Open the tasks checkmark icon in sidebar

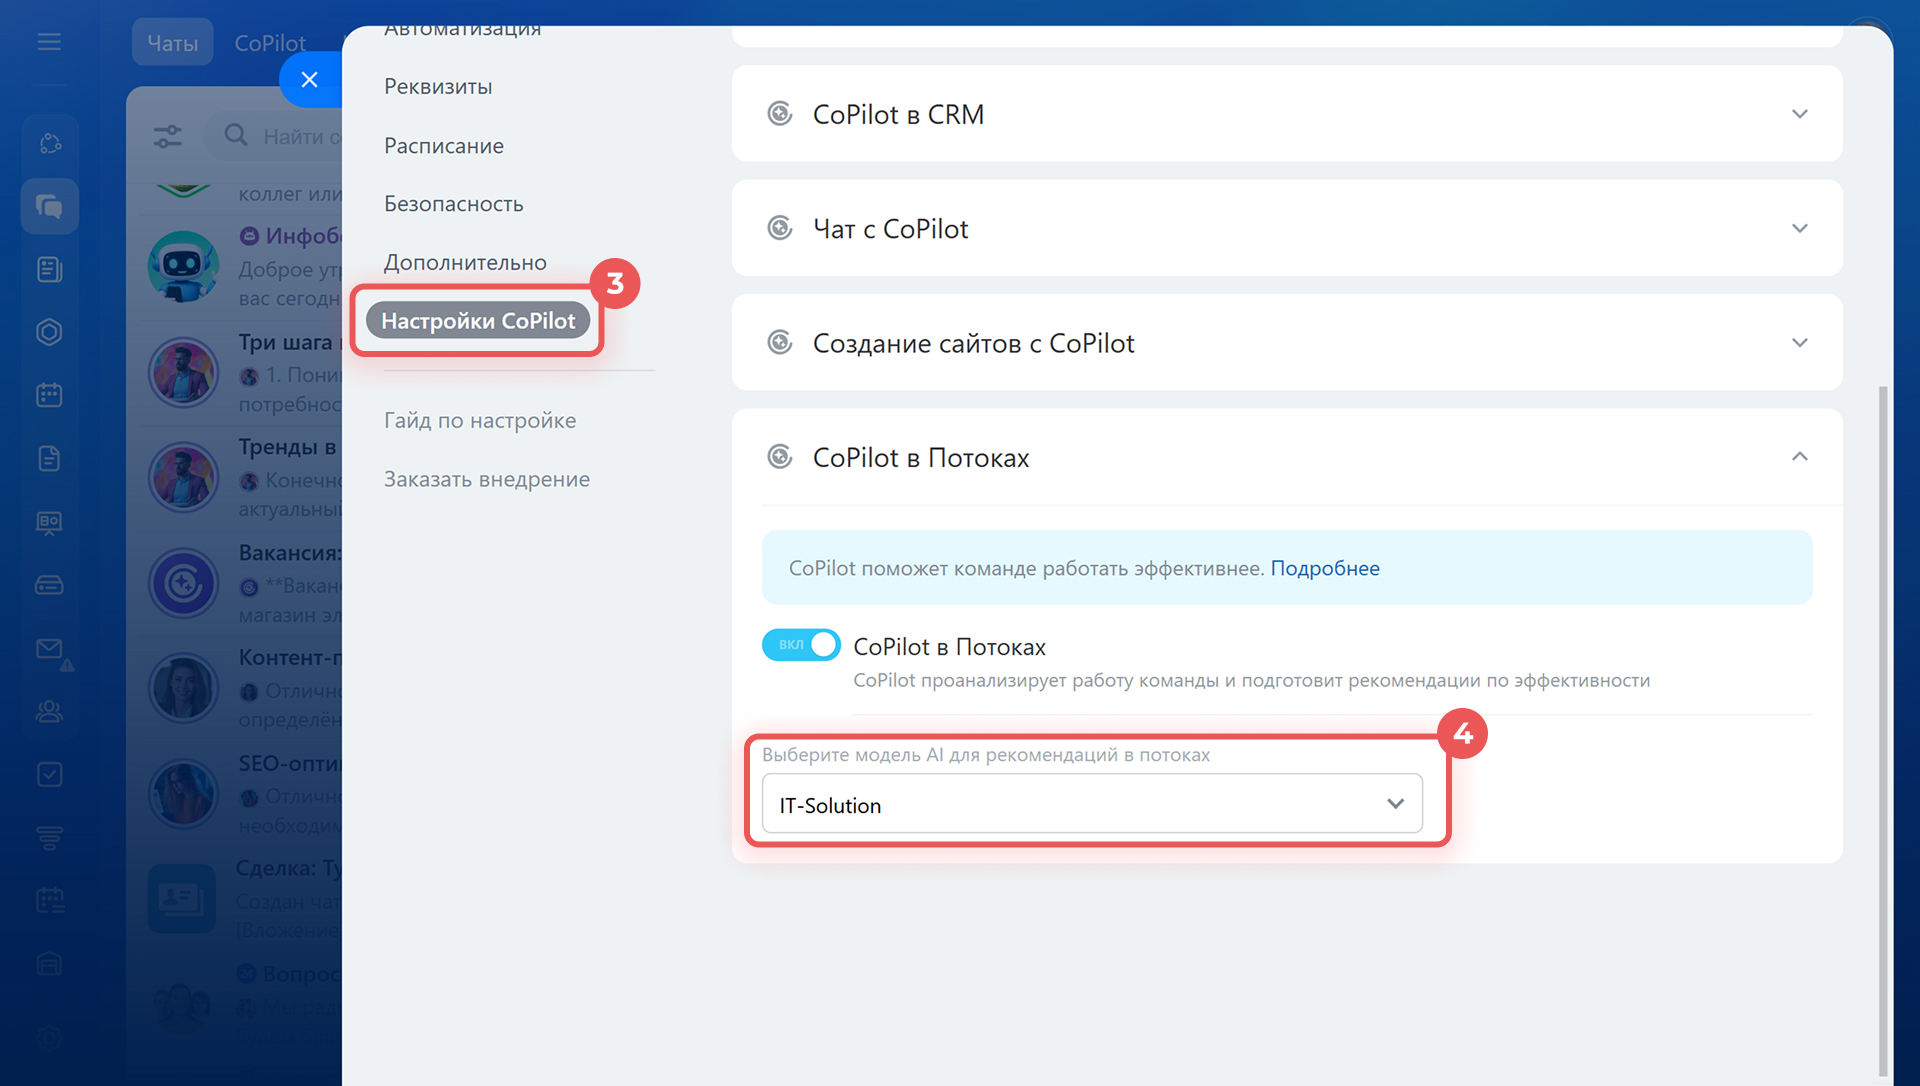pyautogui.click(x=49, y=774)
